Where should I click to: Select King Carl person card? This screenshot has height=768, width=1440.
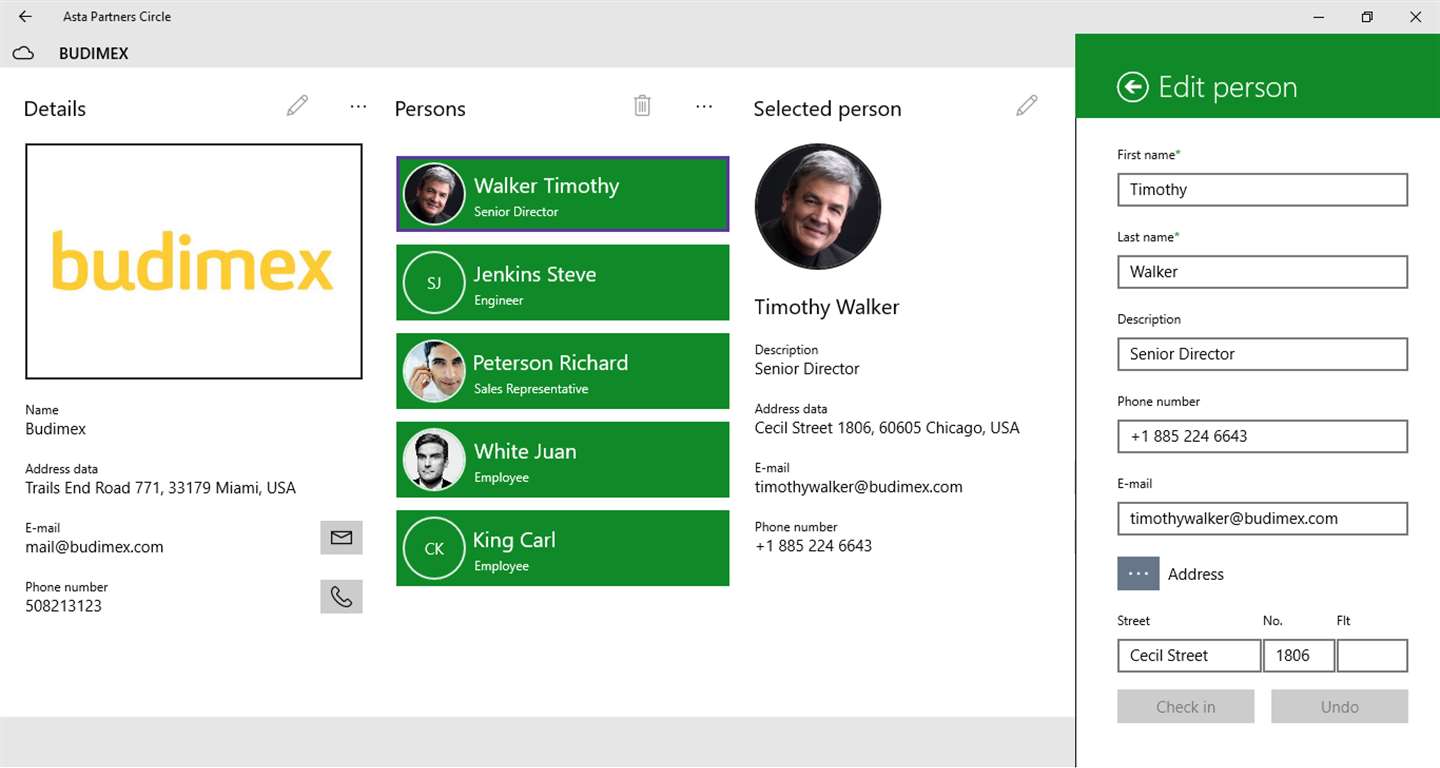click(563, 548)
